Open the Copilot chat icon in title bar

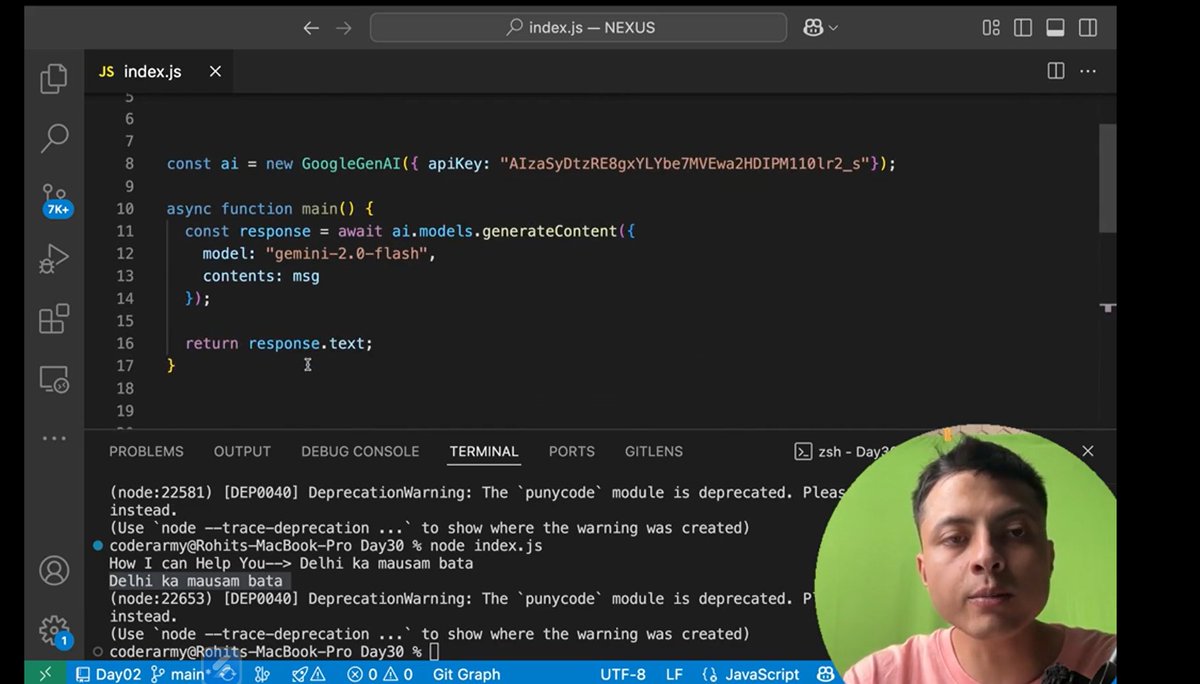813,28
